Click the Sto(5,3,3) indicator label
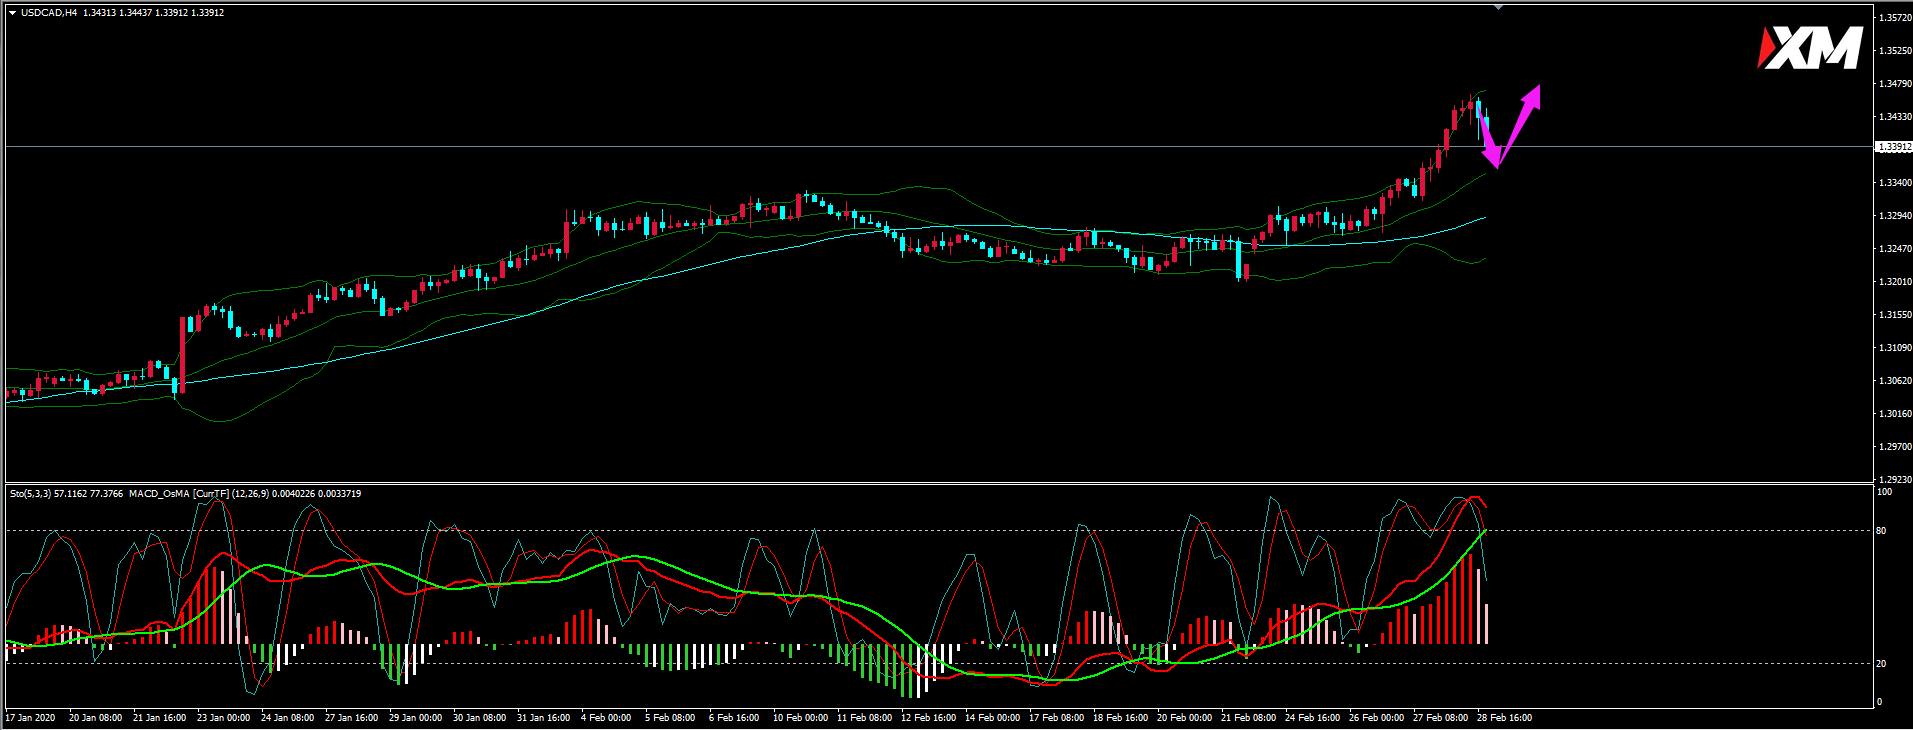Screen dimensions: 1913x730 click(x=30, y=494)
